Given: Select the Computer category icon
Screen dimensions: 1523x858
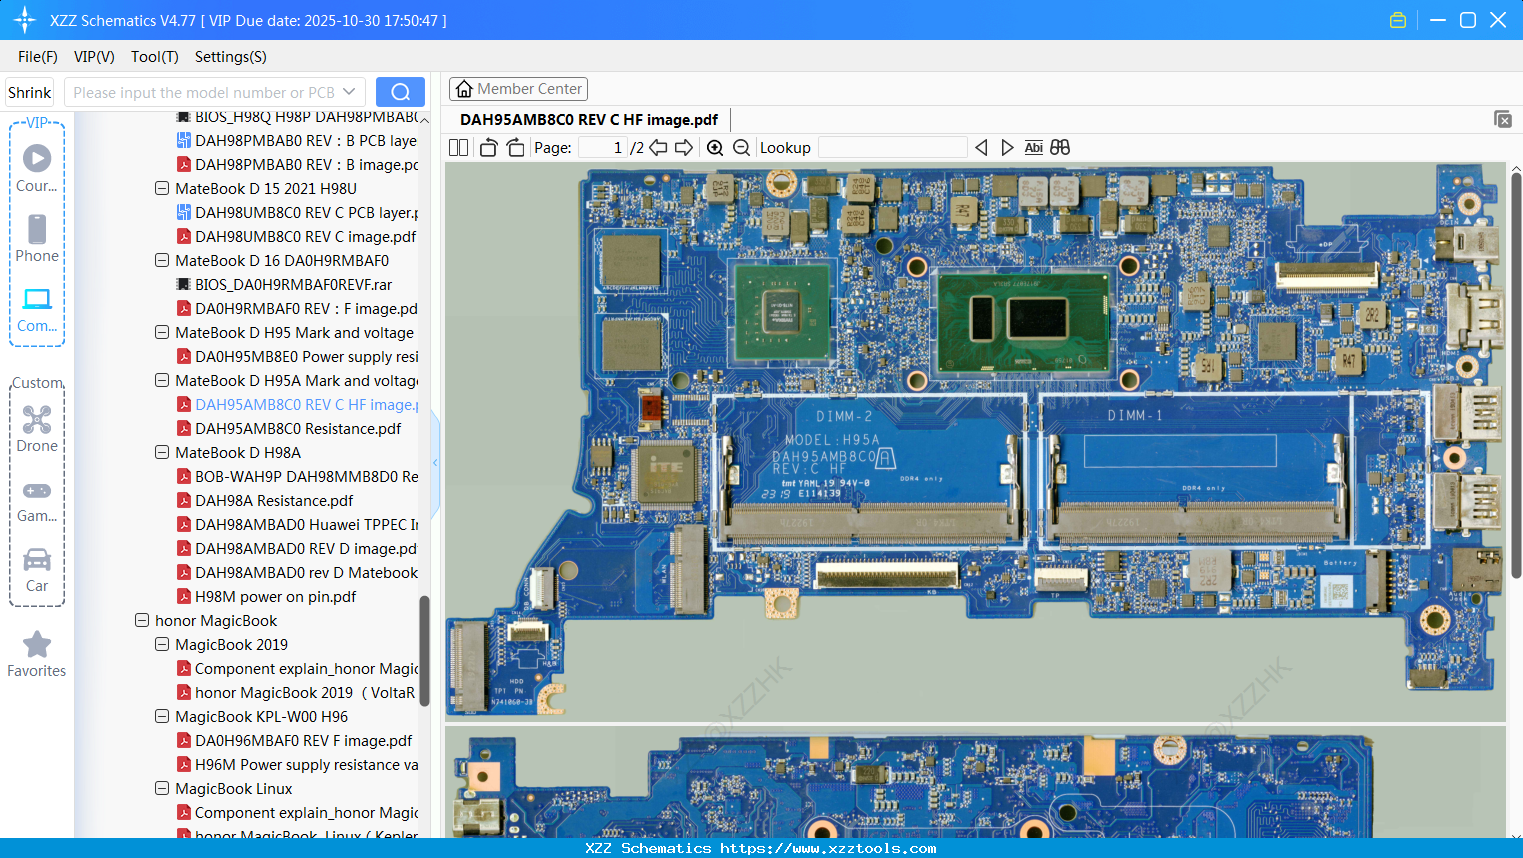Looking at the screenshot, I should (37, 309).
